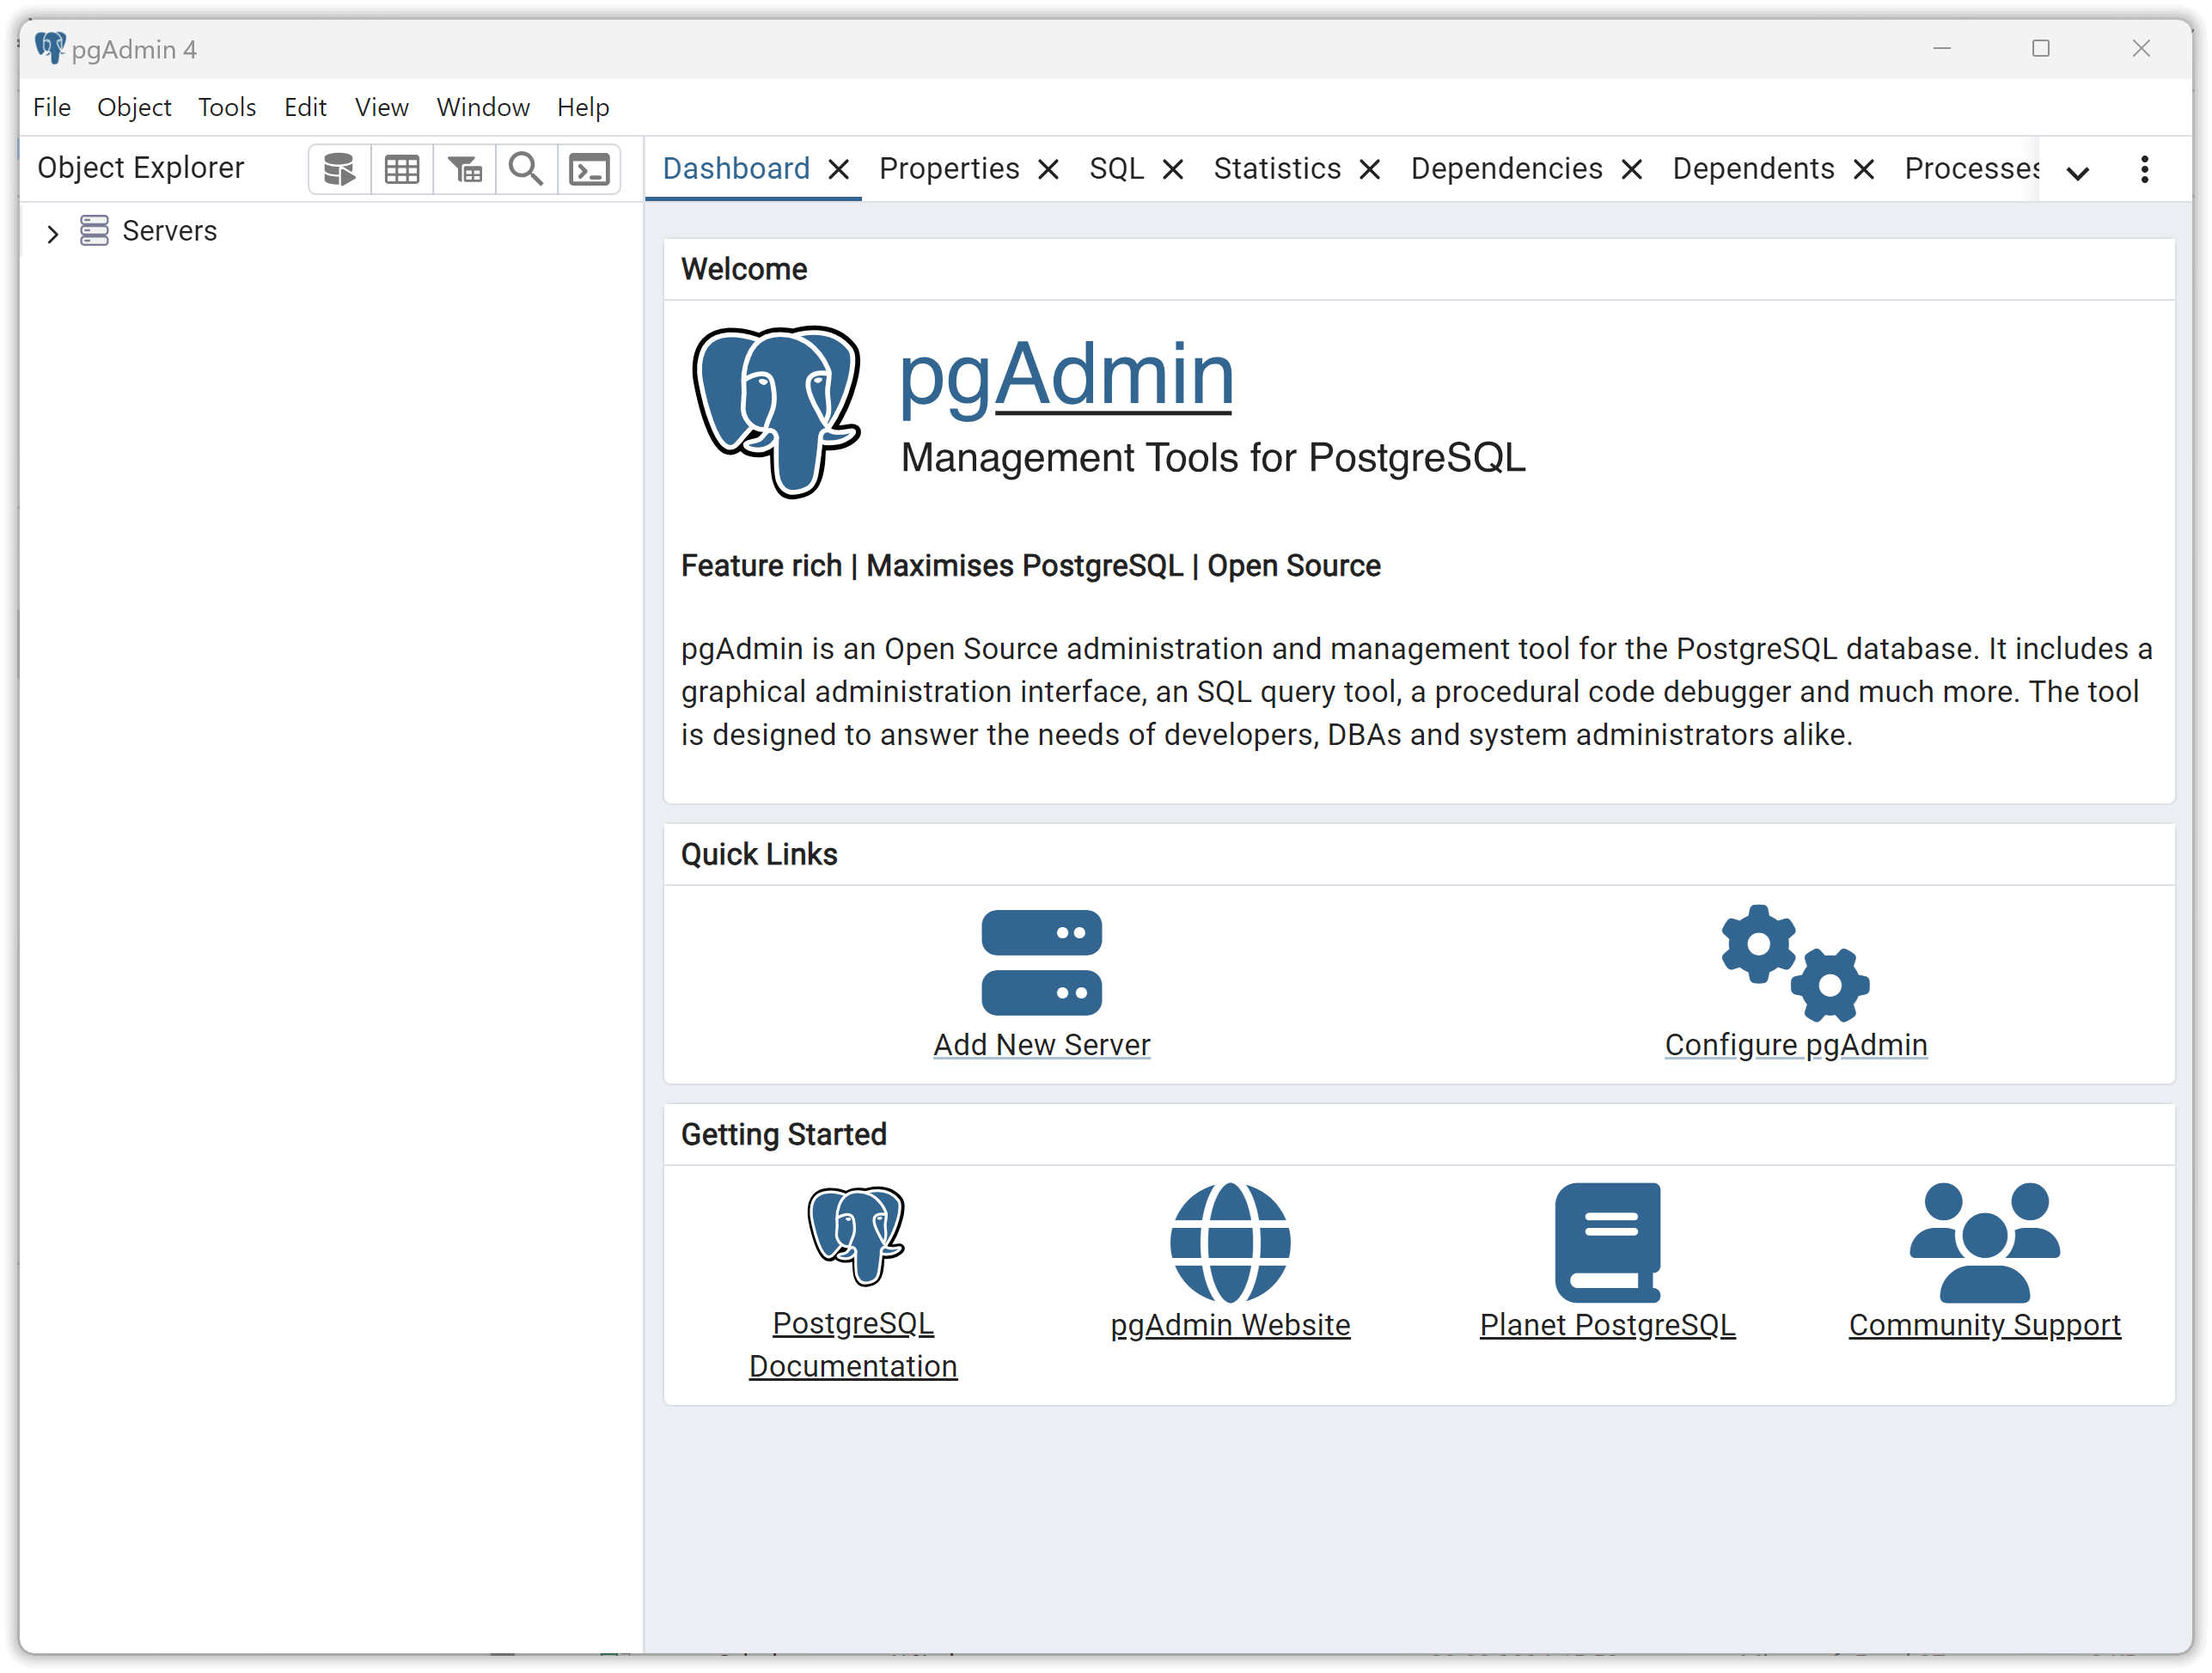Click the pgAdmin Website globe icon
Viewport: 2212px width, 1673px height.
point(1230,1242)
